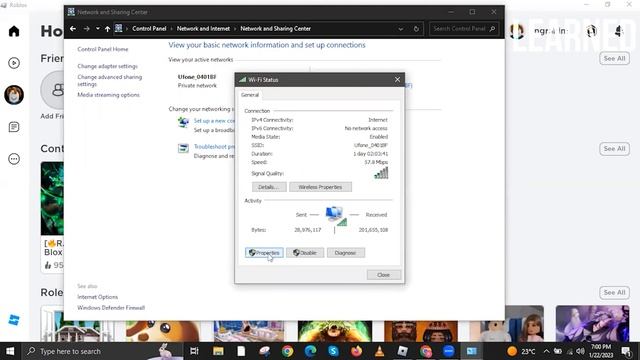640x360 pixels.
Task: Click the Network and Sharing Center breadcrumb
Action: pos(276,29)
